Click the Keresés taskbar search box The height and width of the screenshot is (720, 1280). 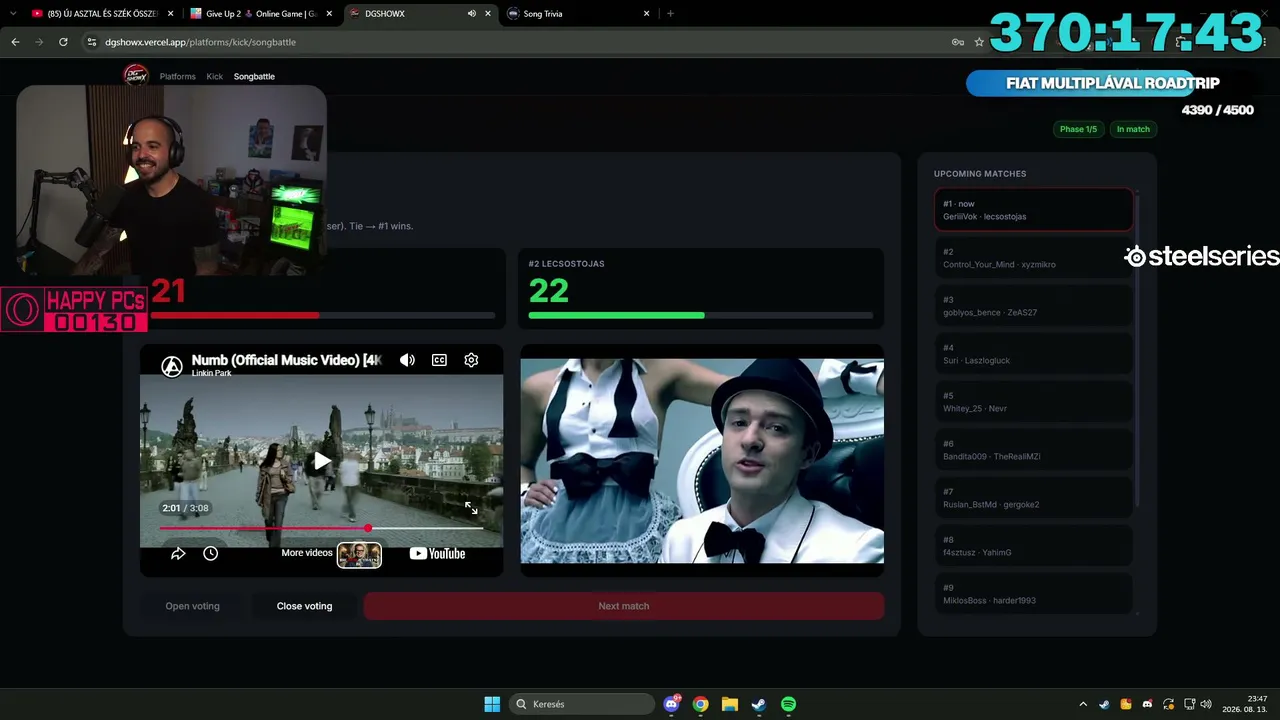pos(582,704)
